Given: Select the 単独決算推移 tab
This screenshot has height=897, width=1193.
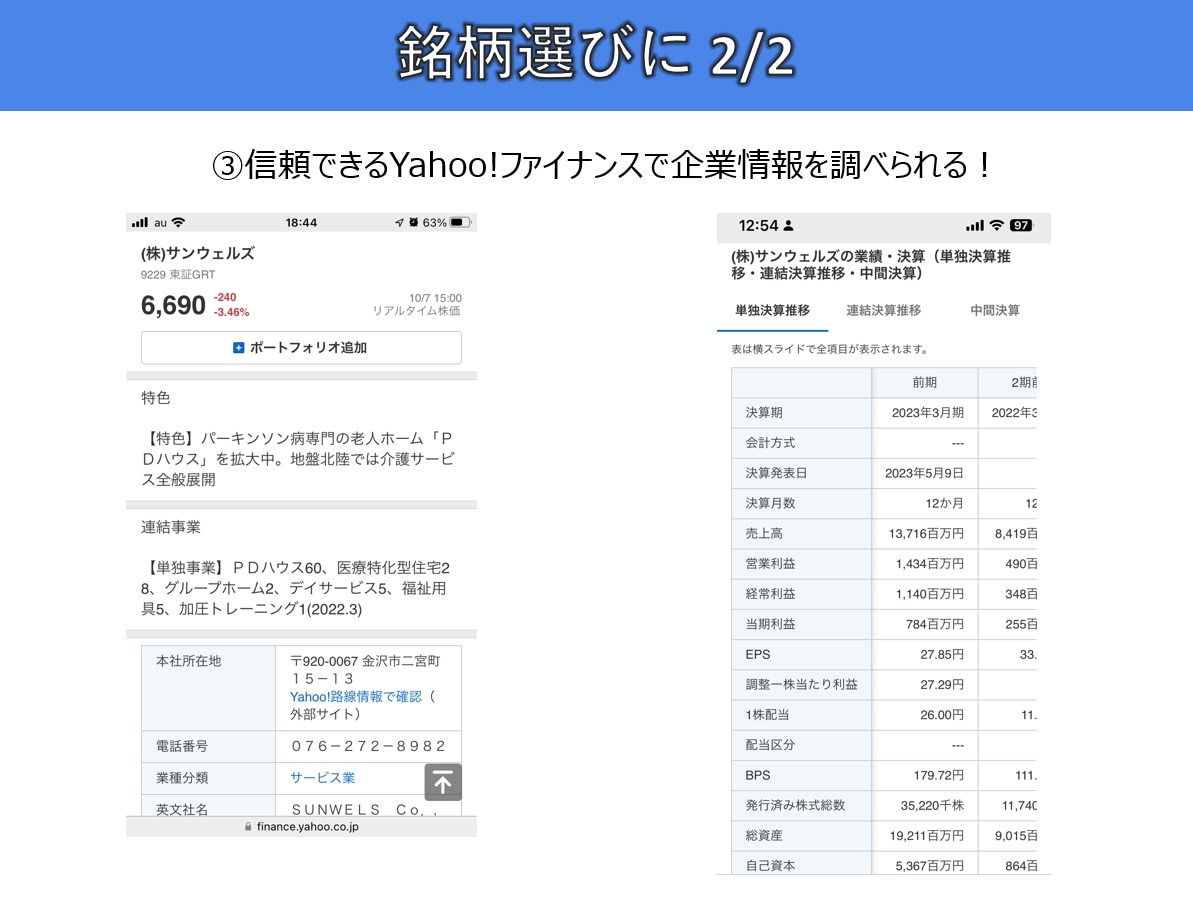Looking at the screenshot, I should tap(772, 310).
